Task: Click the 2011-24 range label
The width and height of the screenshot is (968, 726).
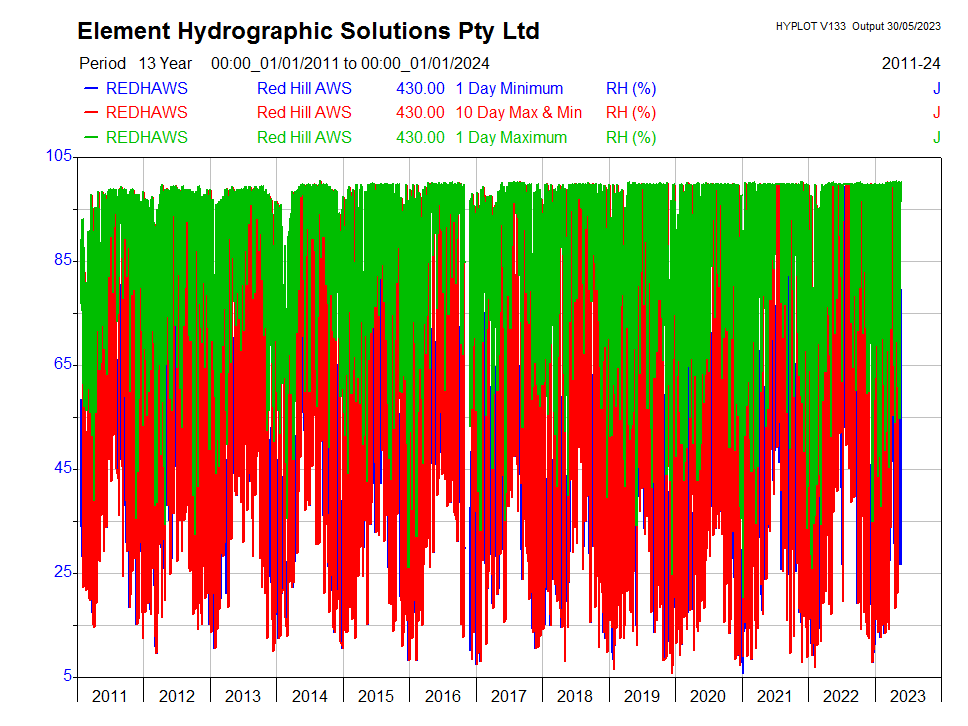Action: coord(911,63)
